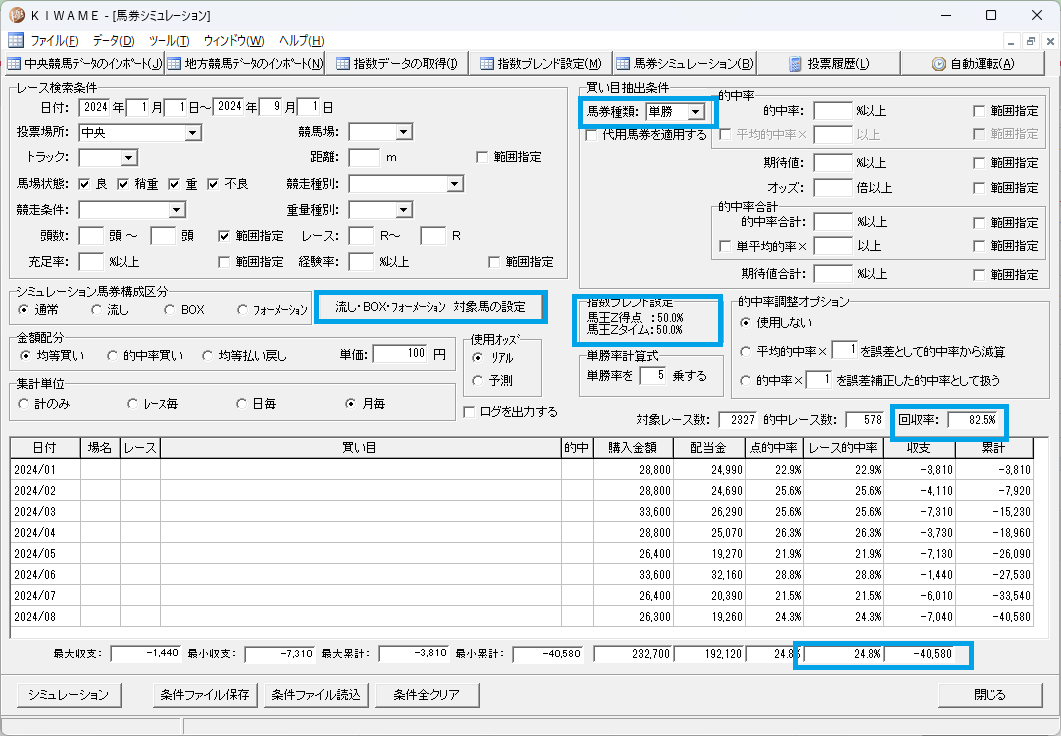Screen dimensions: 1061x736
Task: Select the BOX ticket composition radio
Action: (x=169, y=310)
